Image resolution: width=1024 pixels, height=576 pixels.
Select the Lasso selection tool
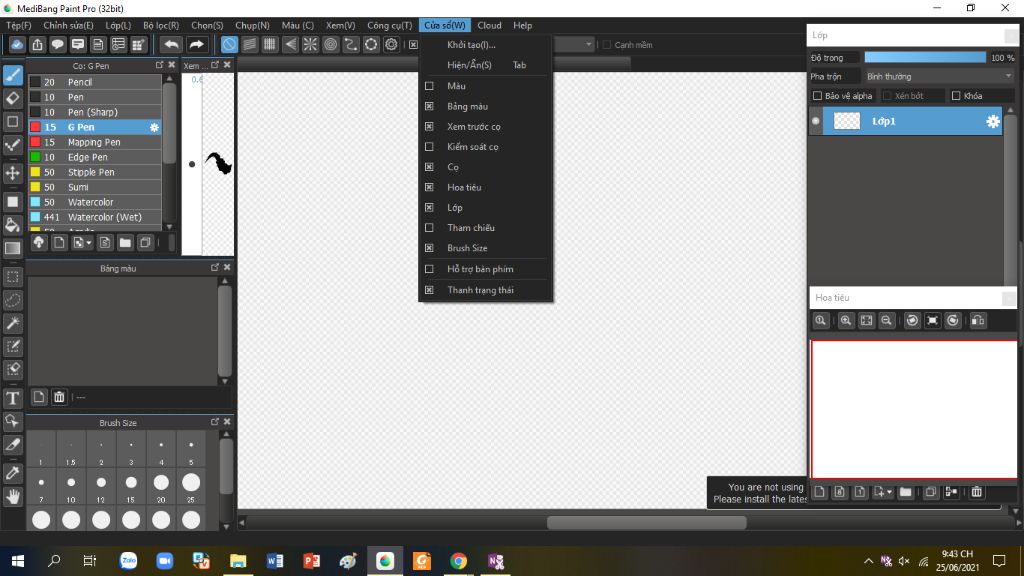pos(12,300)
